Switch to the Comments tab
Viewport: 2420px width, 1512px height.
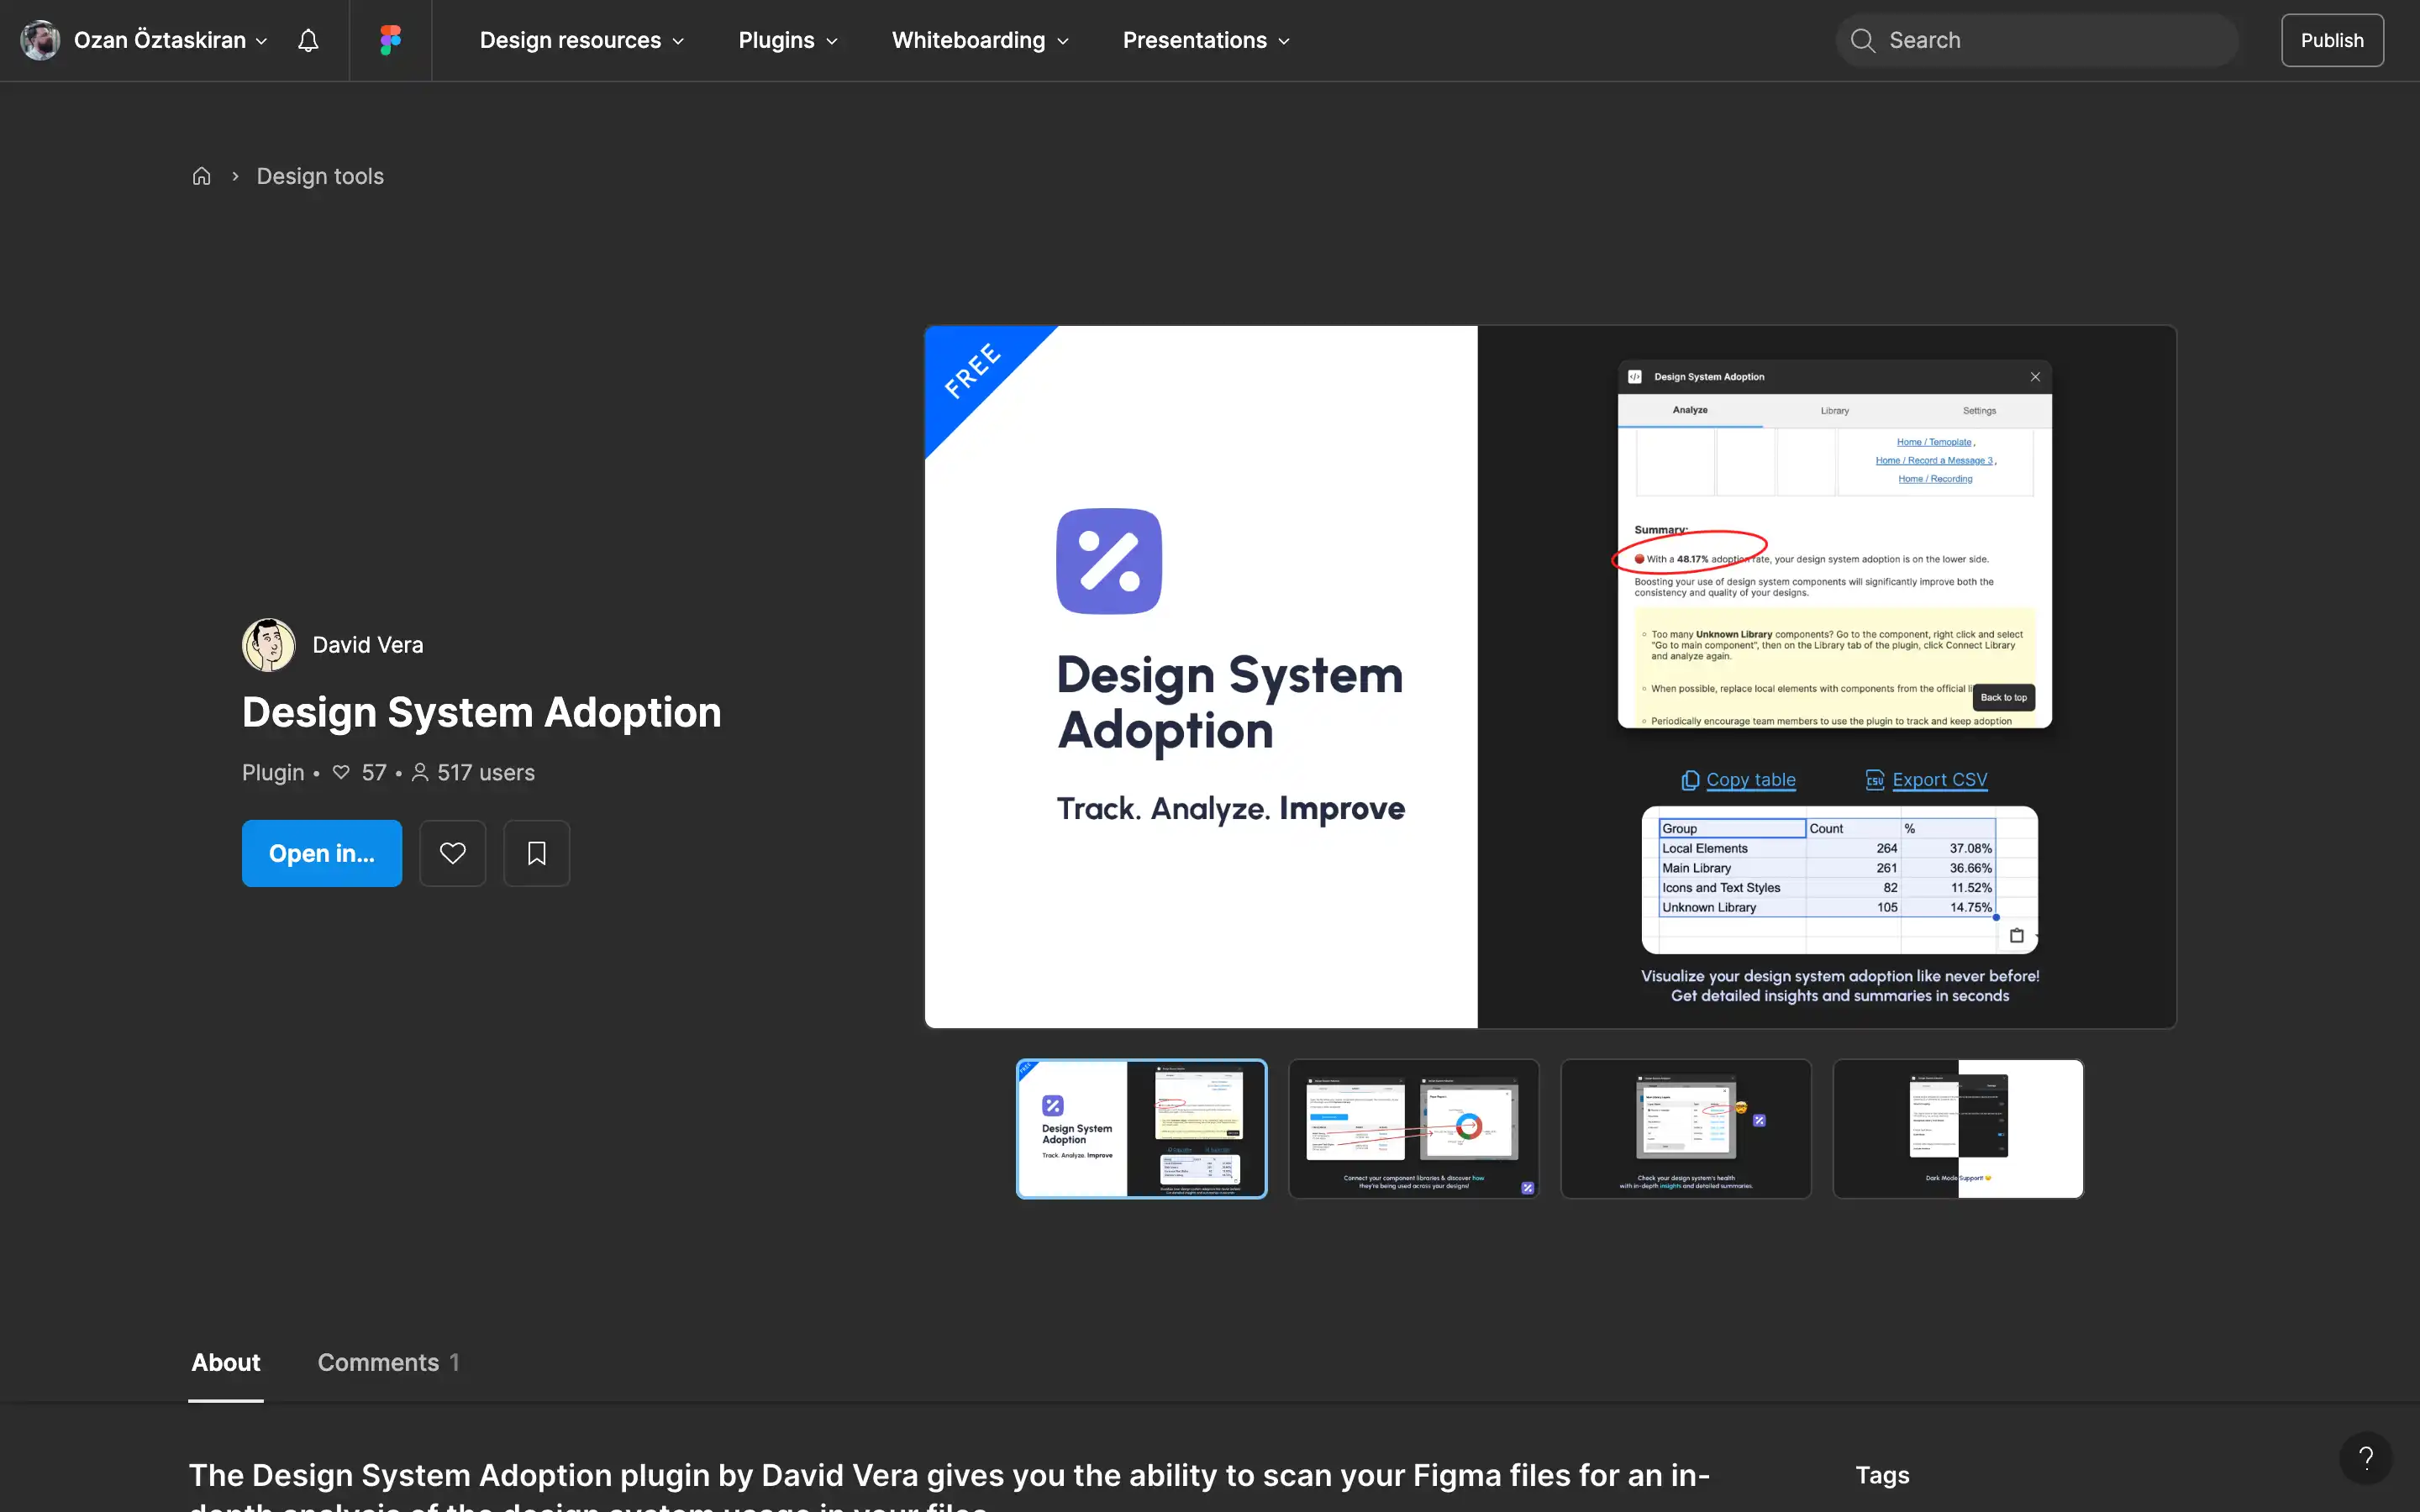[x=388, y=1362]
